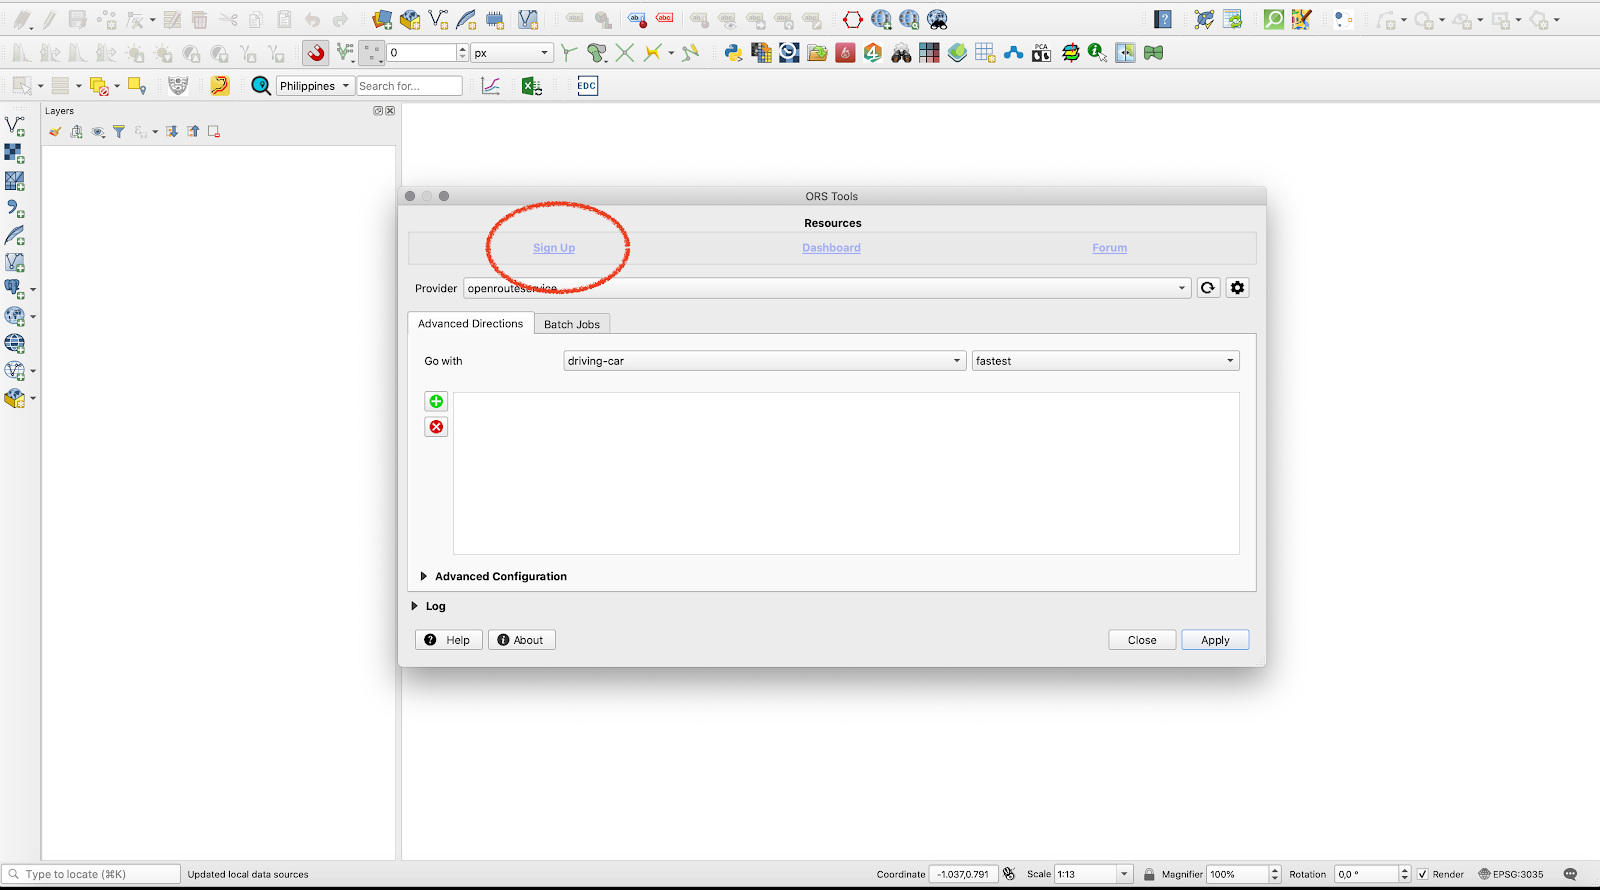The width and height of the screenshot is (1600, 890).
Task: Open the driving-car profile dropdown
Action: click(764, 361)
